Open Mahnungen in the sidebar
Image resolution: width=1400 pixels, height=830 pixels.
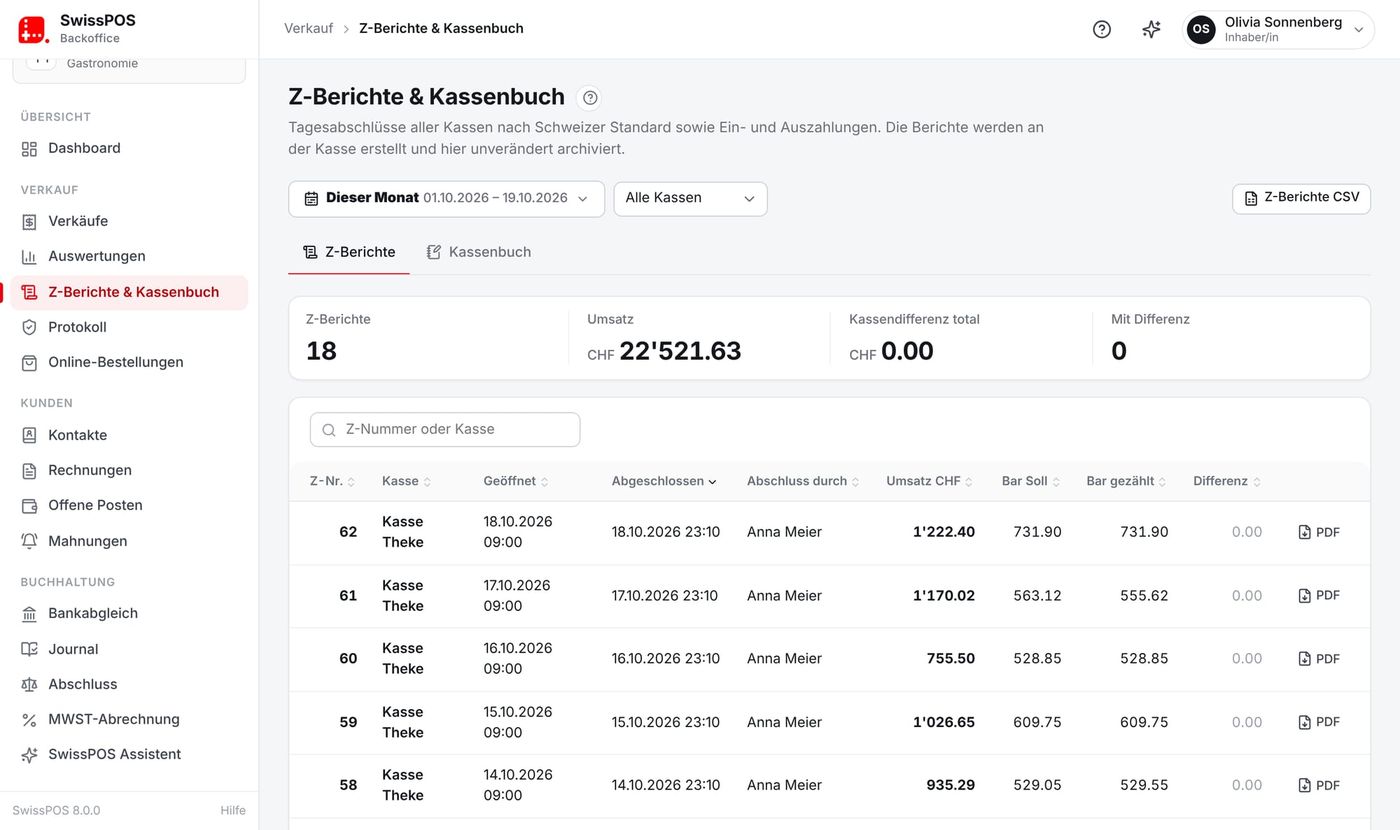129,541
